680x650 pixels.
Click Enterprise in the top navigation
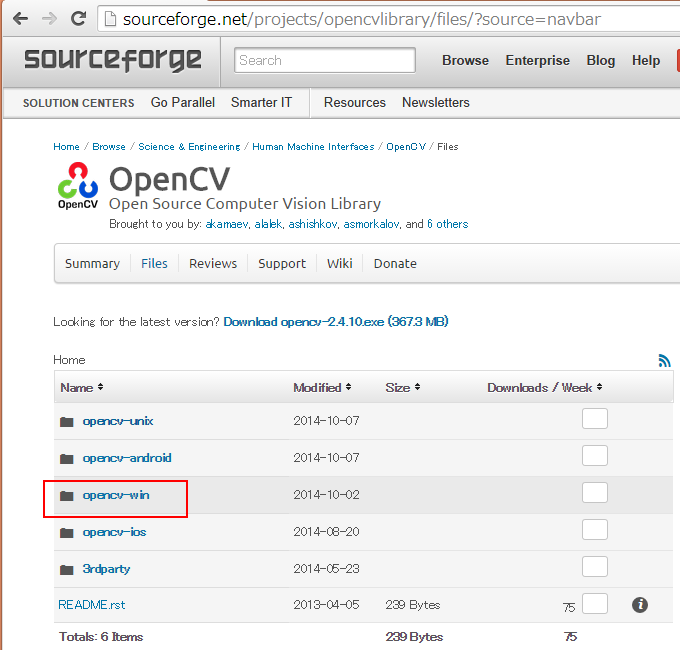pos(537,60)
